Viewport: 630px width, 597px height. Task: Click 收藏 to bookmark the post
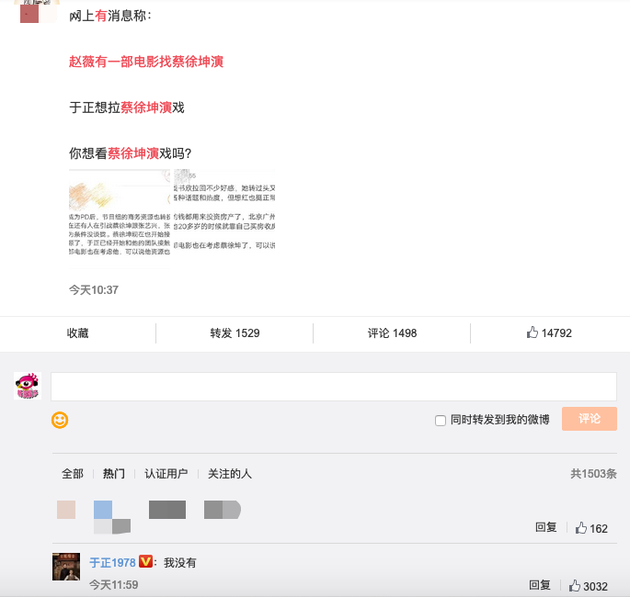click(78, 333)
